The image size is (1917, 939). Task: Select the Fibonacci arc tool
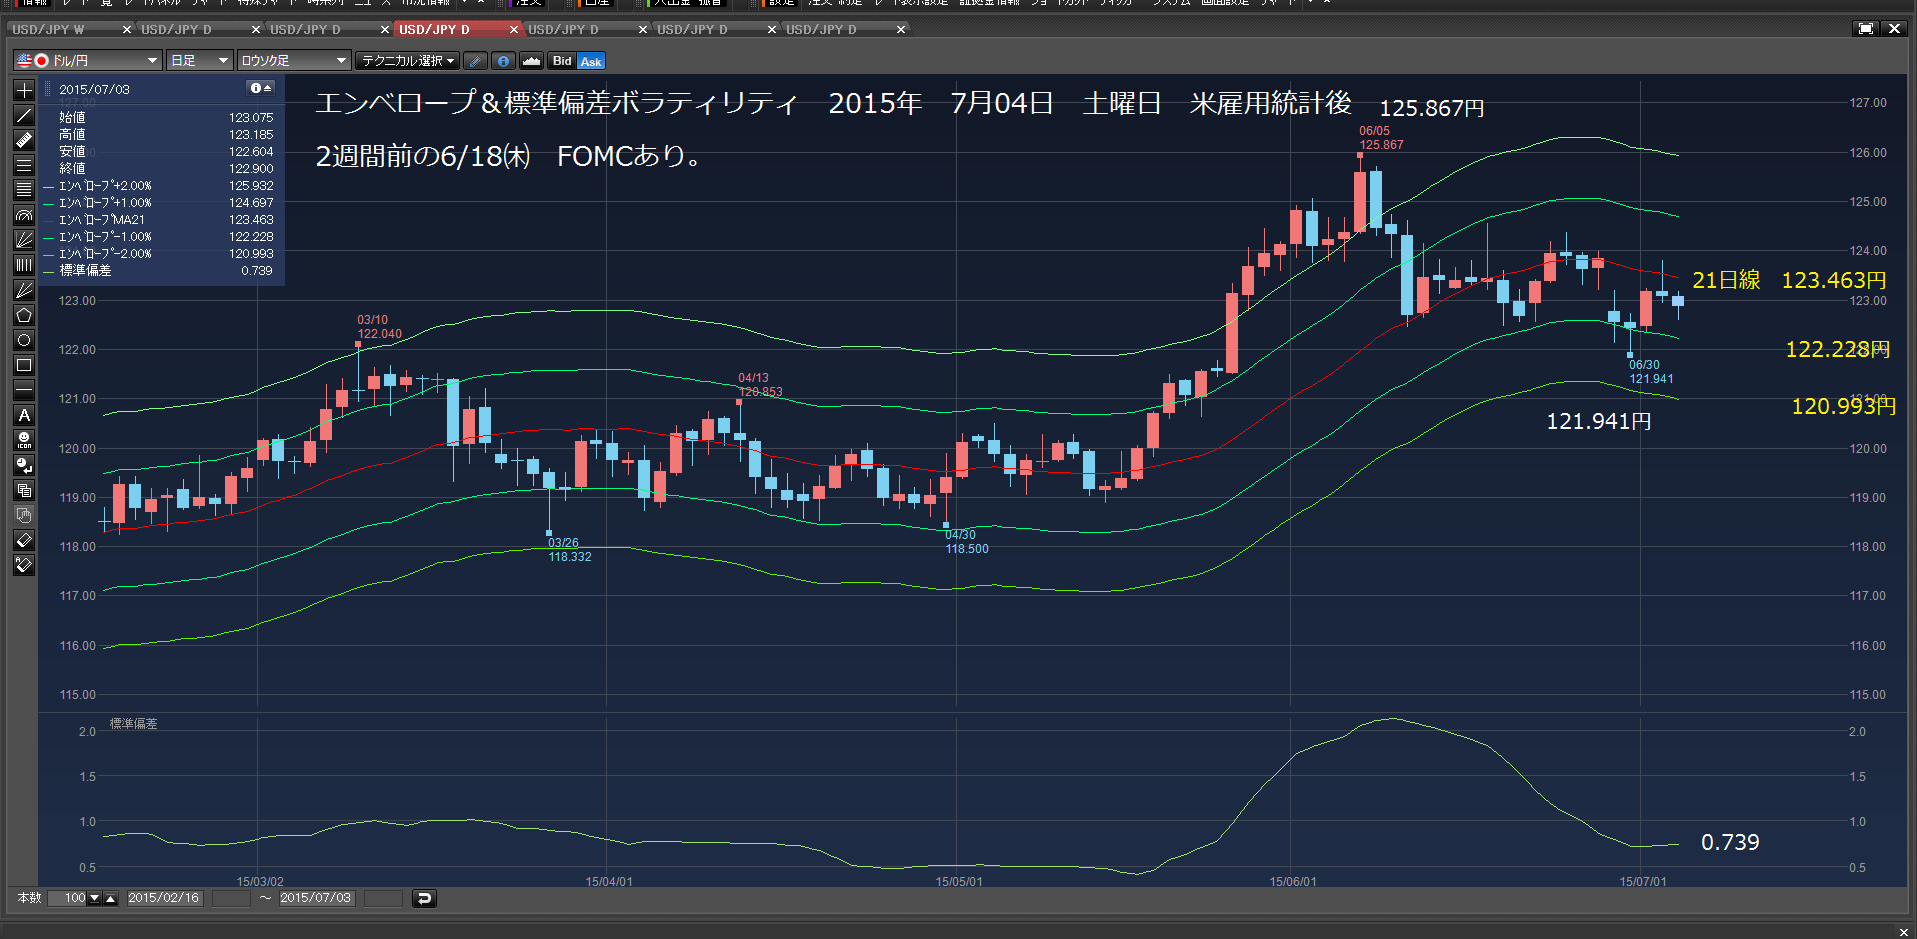point(24,215)
